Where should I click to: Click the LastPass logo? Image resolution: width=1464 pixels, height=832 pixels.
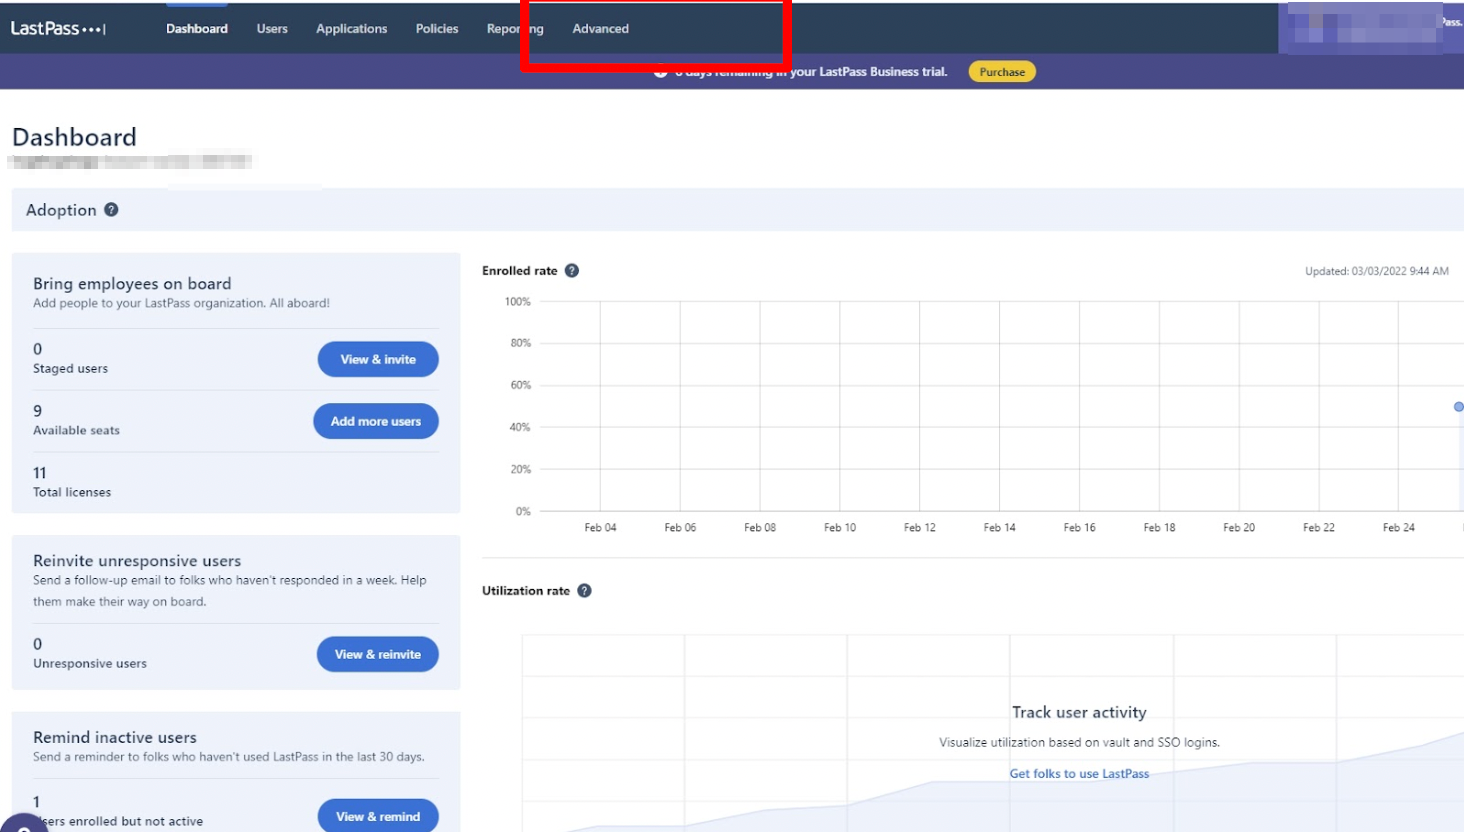point(57,29)
